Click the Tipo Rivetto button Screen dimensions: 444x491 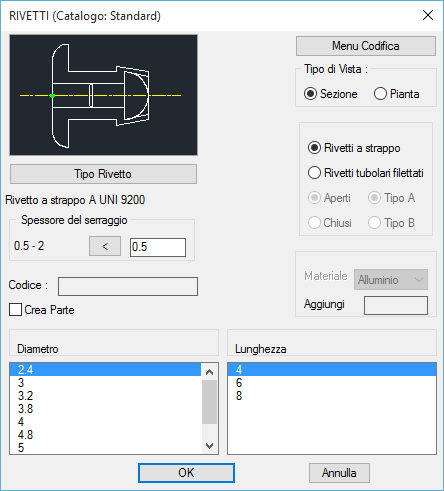click(103, 174)
